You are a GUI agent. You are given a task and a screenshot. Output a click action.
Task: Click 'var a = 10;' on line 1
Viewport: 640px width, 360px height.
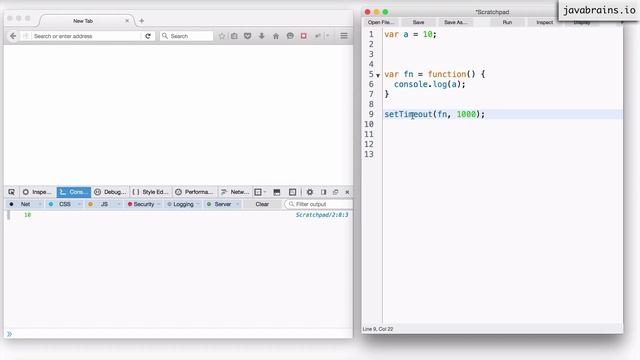[x=411, y=34]
